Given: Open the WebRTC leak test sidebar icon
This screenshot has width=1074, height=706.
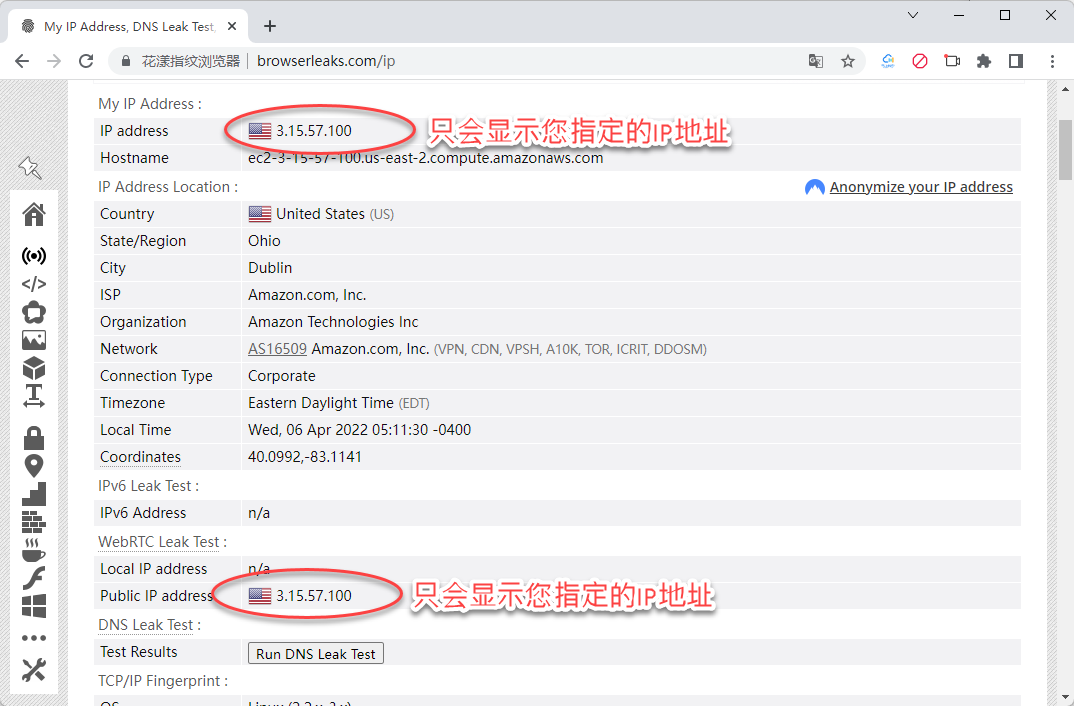Looking at the screenshot, I should tap(34, 312).
